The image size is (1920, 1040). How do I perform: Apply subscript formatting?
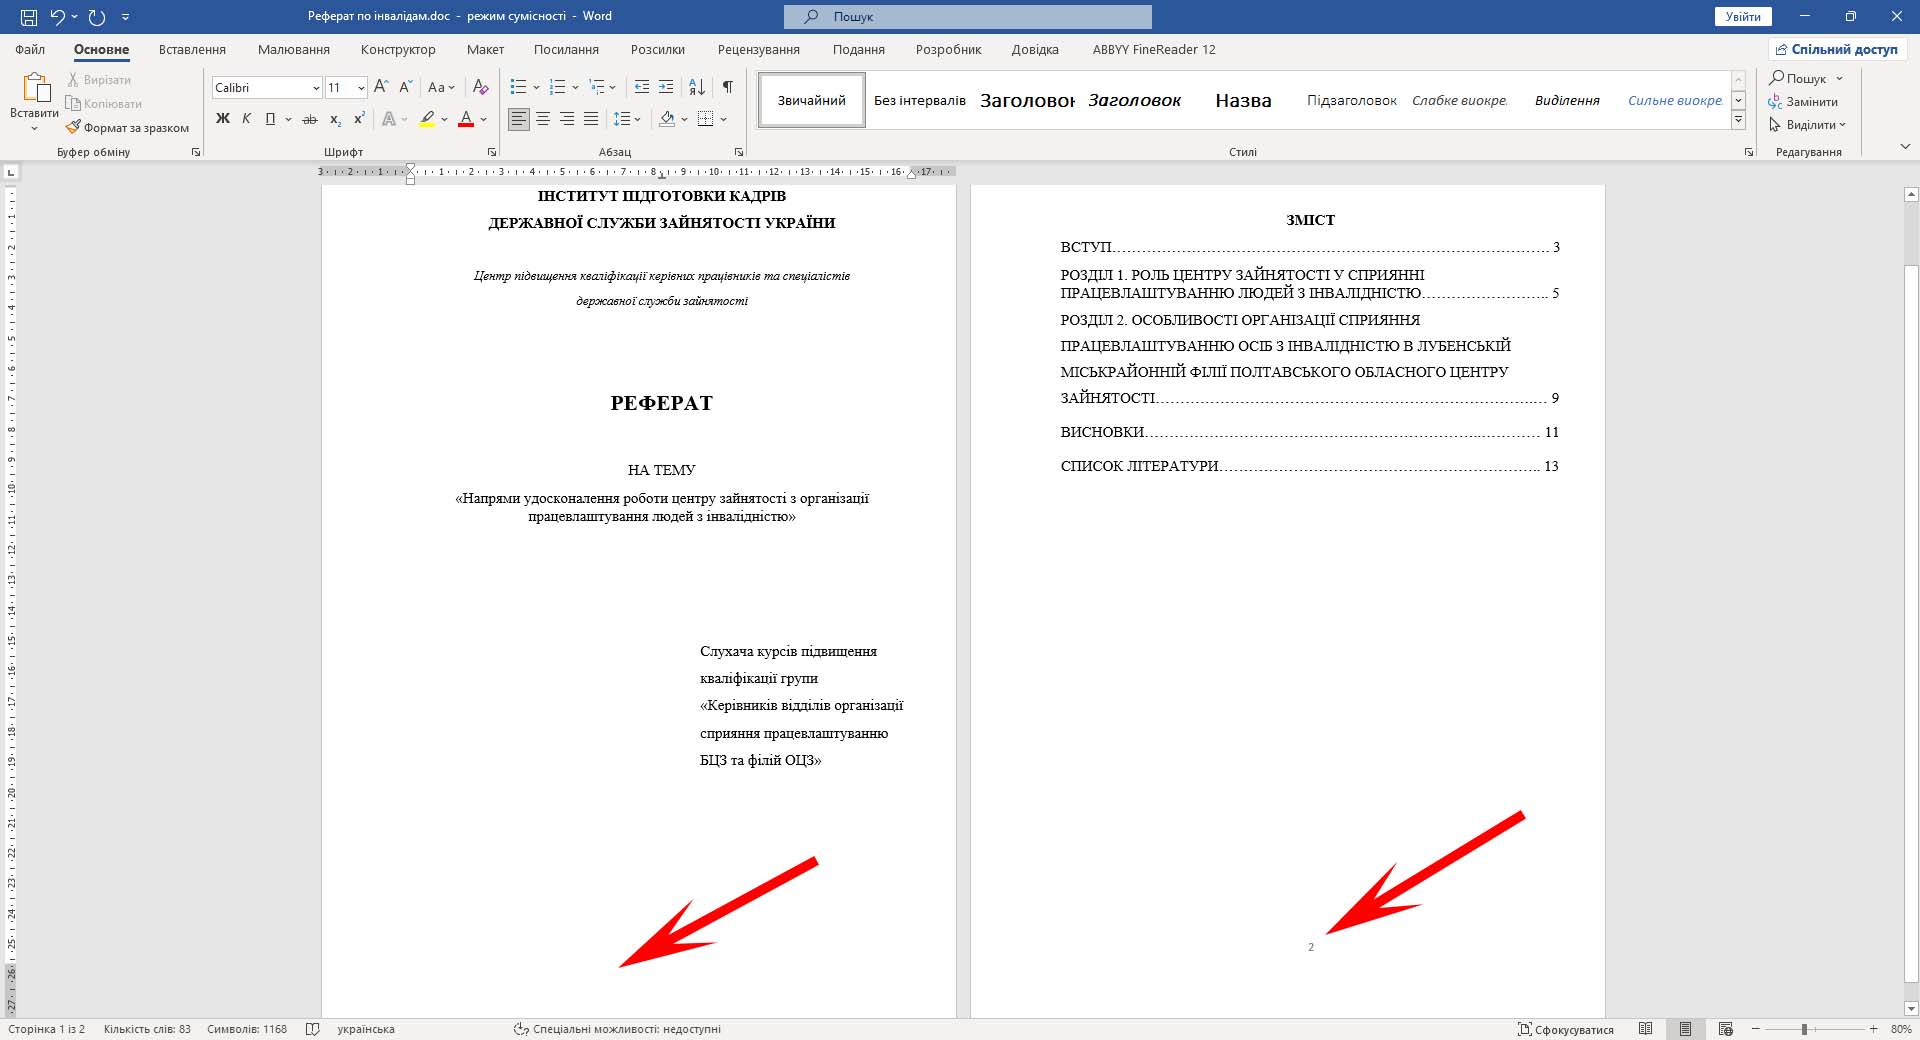click(336, 119)
